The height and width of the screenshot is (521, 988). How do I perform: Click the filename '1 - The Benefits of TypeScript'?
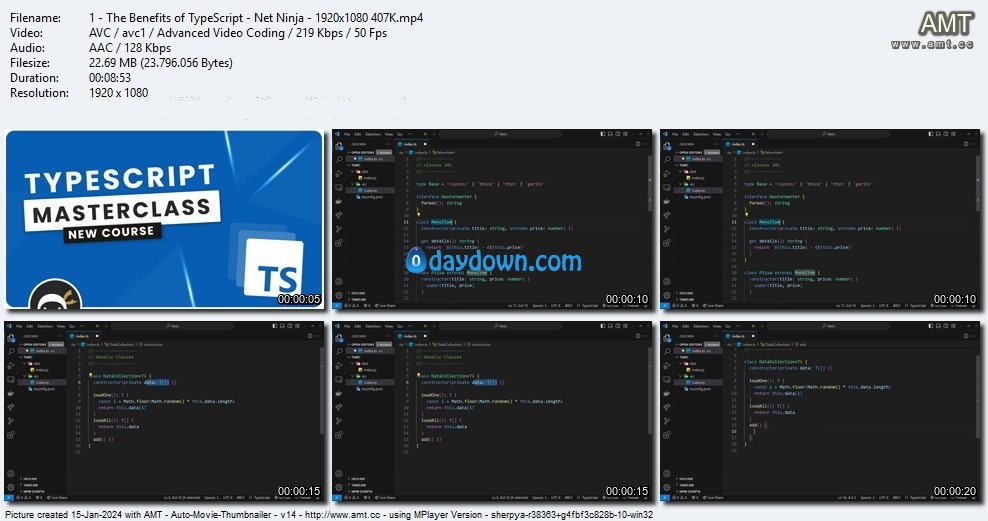[168, 18]
